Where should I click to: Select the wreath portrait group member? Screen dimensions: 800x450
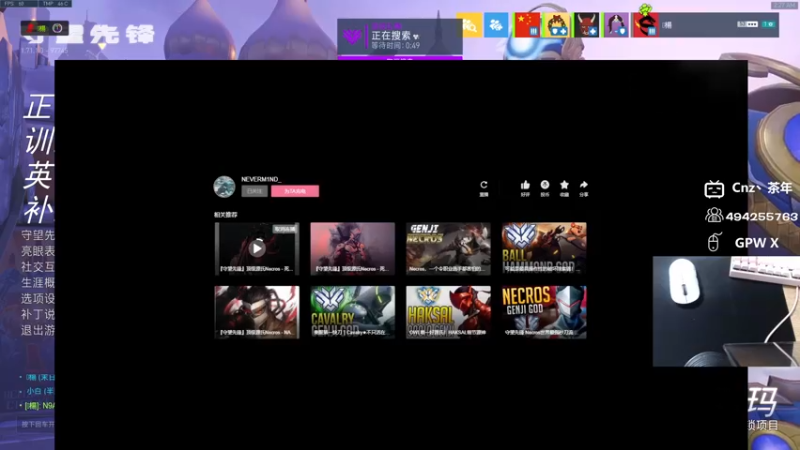click(x=556, y=25)
